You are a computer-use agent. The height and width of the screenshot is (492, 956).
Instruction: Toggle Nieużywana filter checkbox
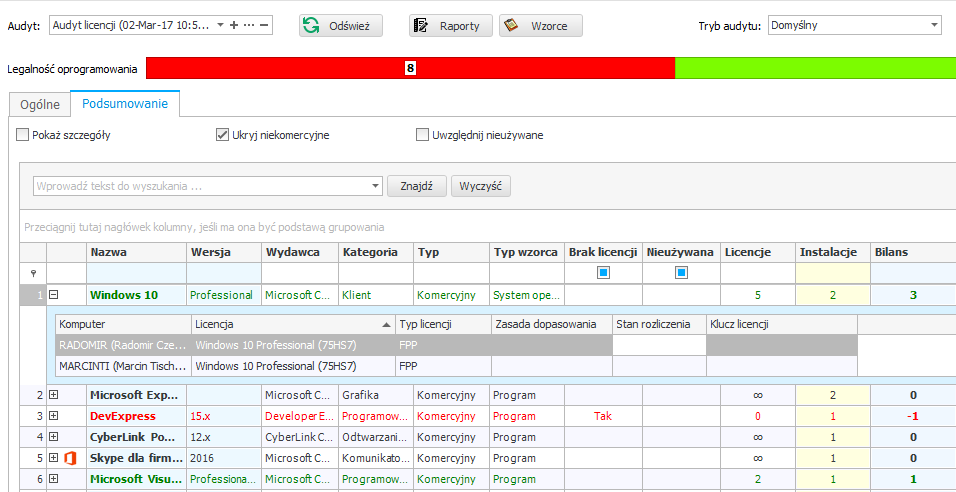click(681, 273)
